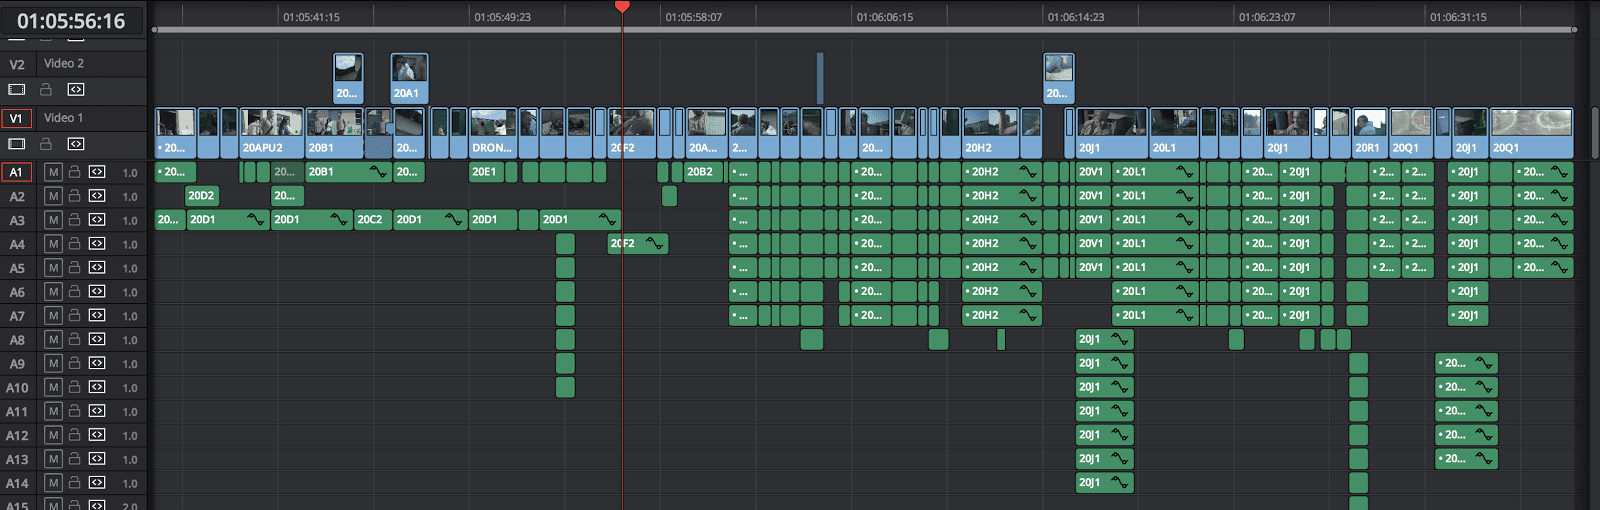Select the 20L1 clip on Video 1

(1174, 134)
